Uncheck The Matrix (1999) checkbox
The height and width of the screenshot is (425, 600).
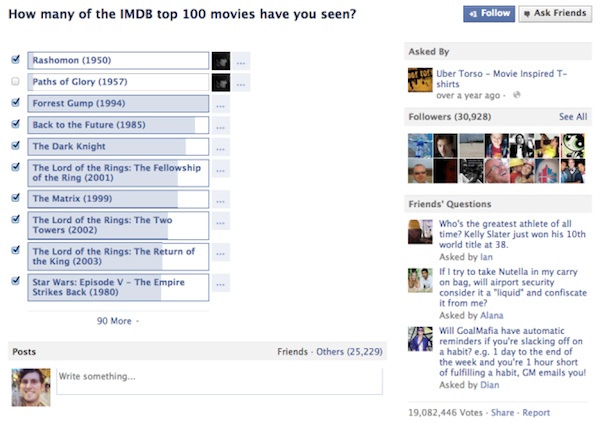pos(15,198)
